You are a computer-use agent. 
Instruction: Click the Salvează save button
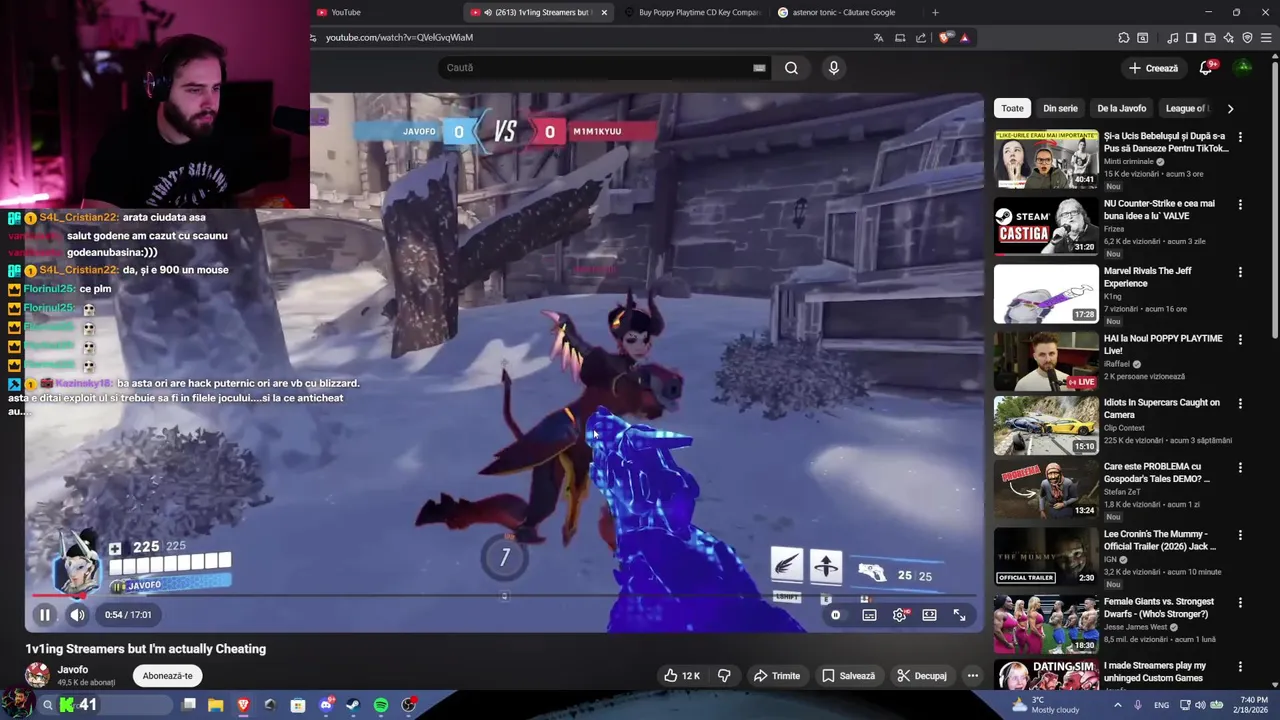click(x=848, y=676)
